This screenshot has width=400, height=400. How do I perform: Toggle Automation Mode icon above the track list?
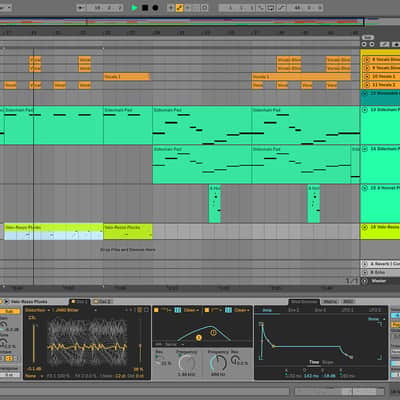point(385,44)
